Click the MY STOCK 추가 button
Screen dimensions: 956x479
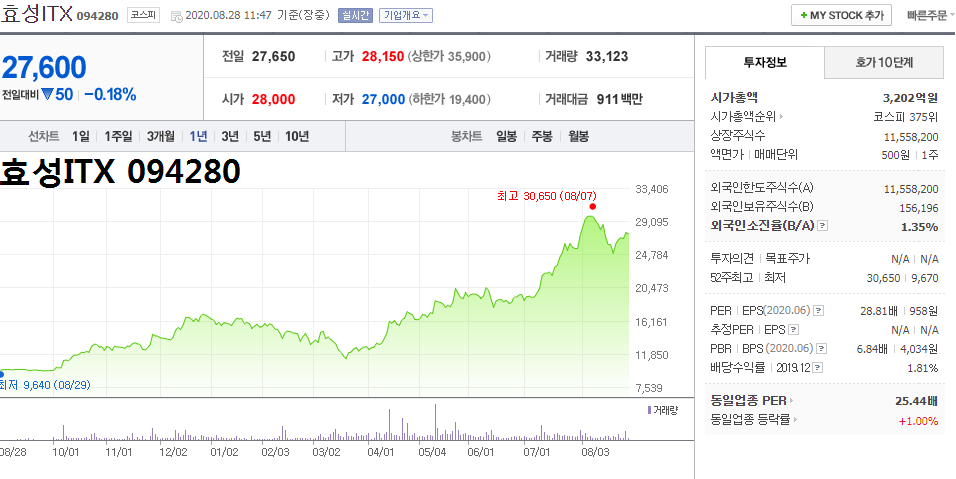841,15
